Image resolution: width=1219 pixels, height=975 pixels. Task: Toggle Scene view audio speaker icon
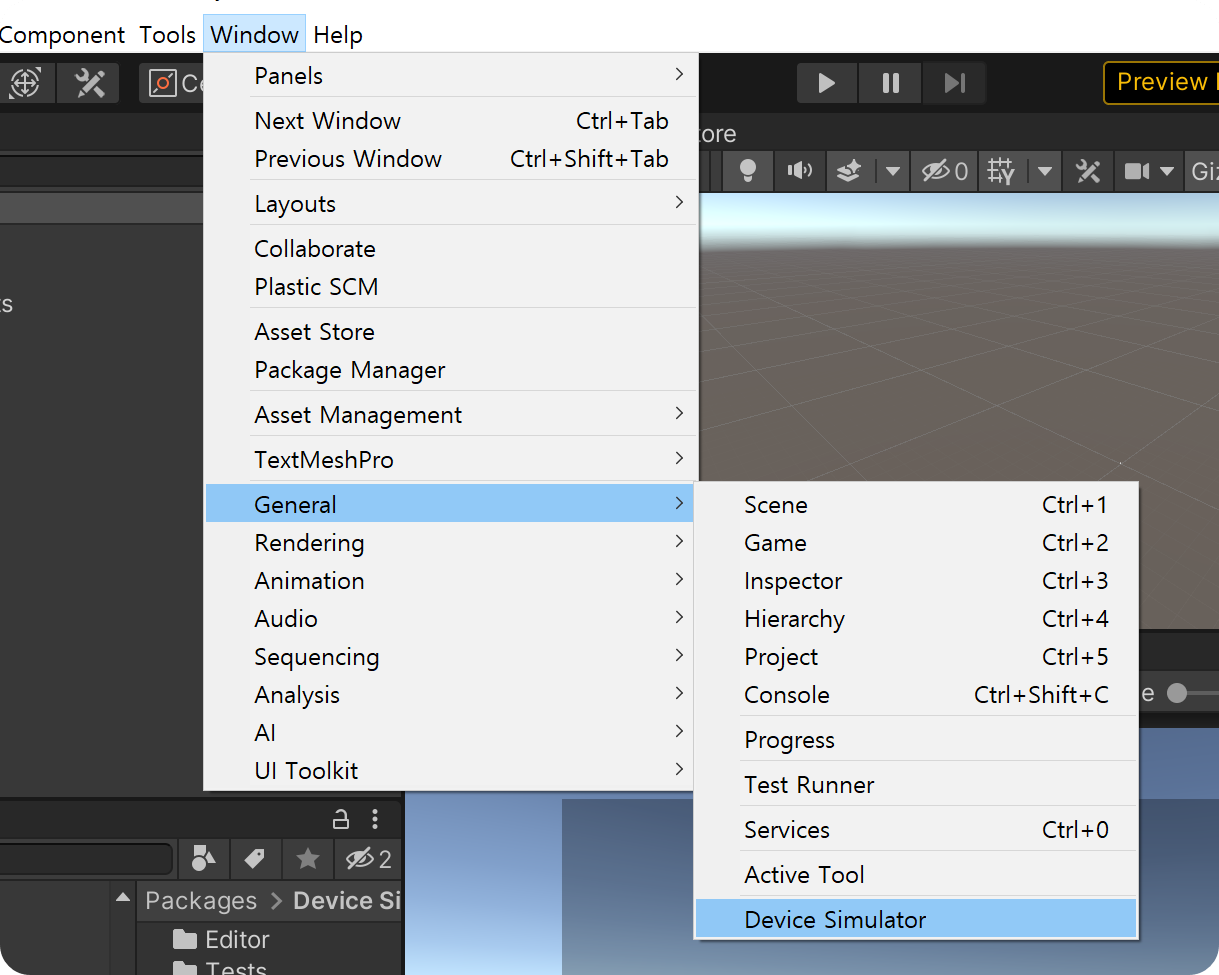(x=799, y=171)
